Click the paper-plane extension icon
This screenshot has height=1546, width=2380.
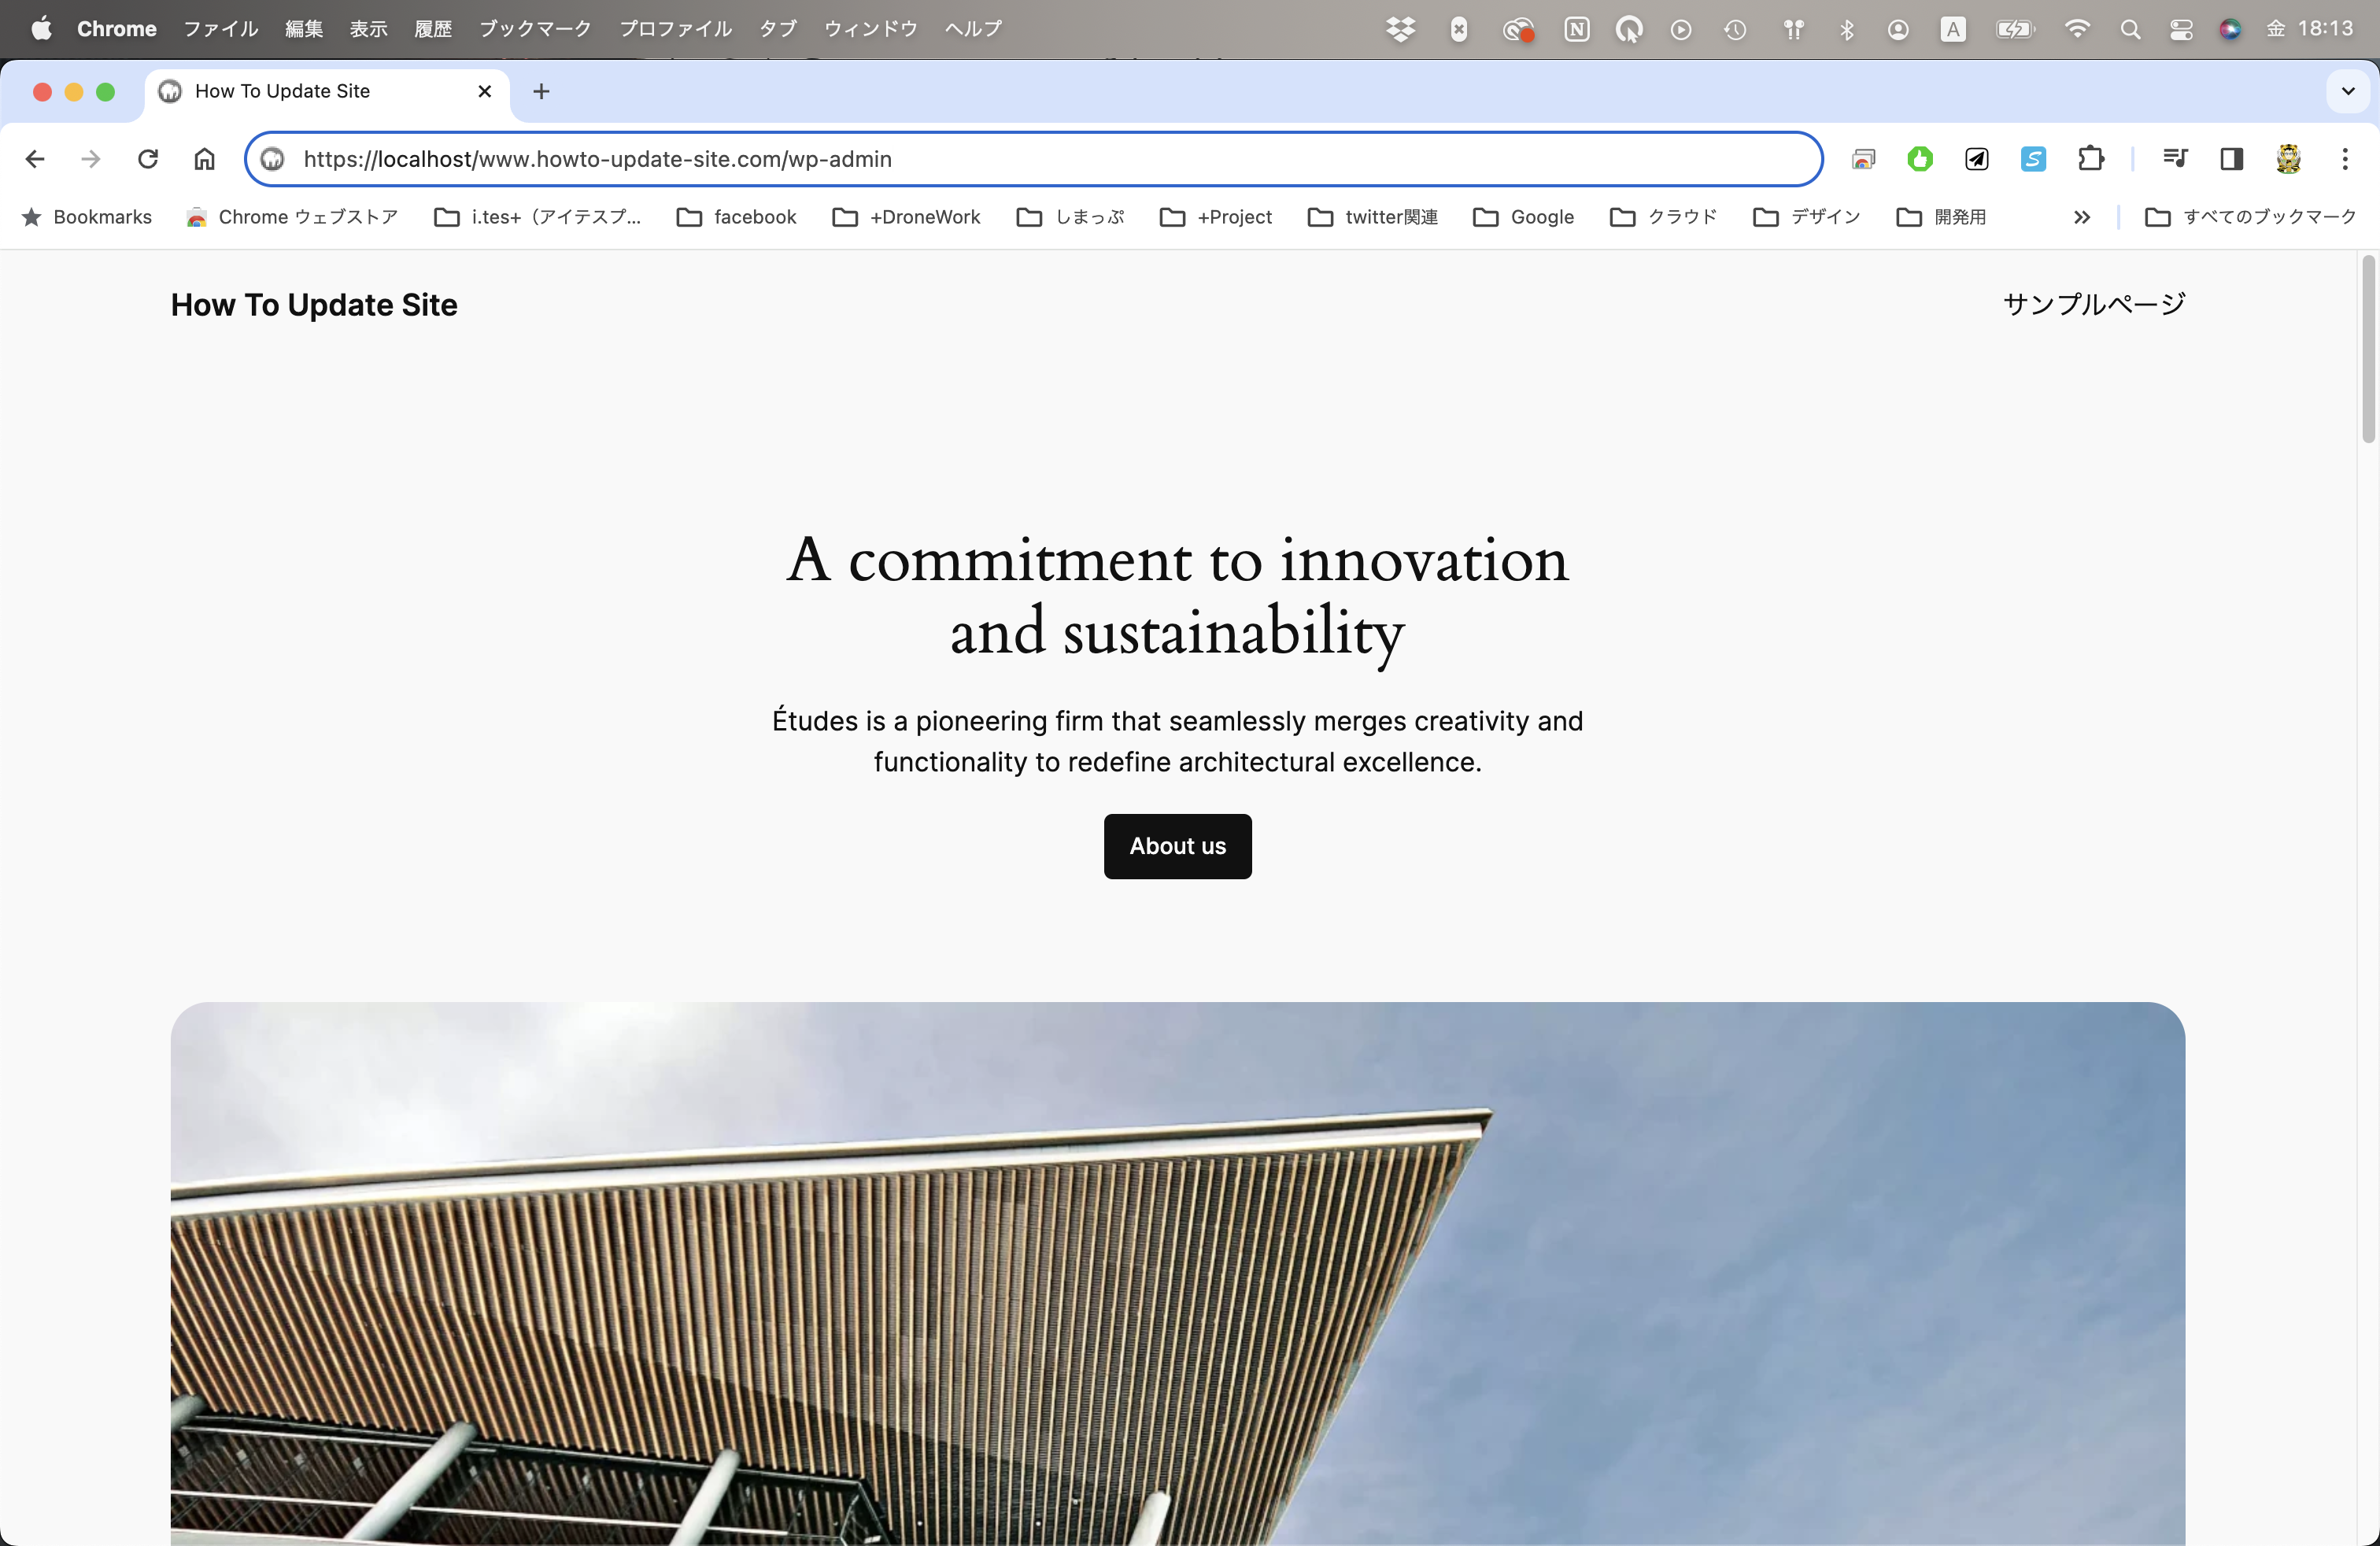pyautogui.click(x=1977, y=159)
